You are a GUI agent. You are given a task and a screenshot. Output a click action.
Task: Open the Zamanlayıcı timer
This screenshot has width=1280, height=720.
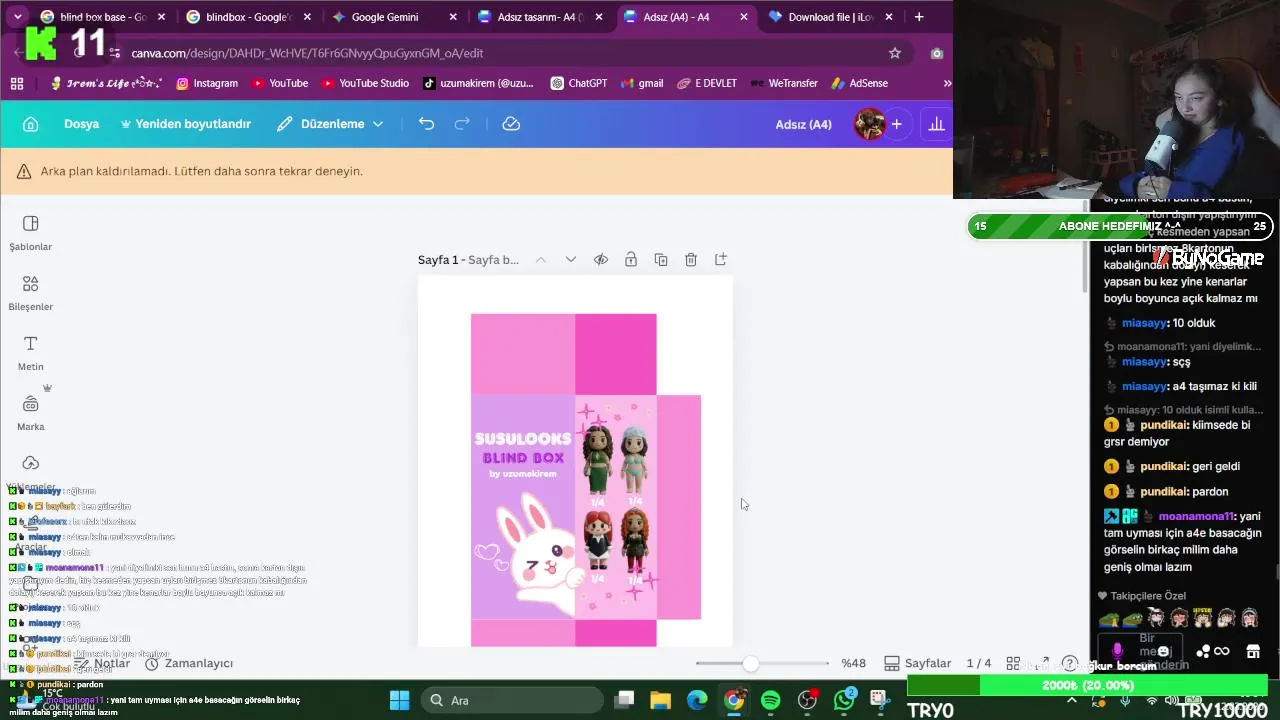click(189, 664)
